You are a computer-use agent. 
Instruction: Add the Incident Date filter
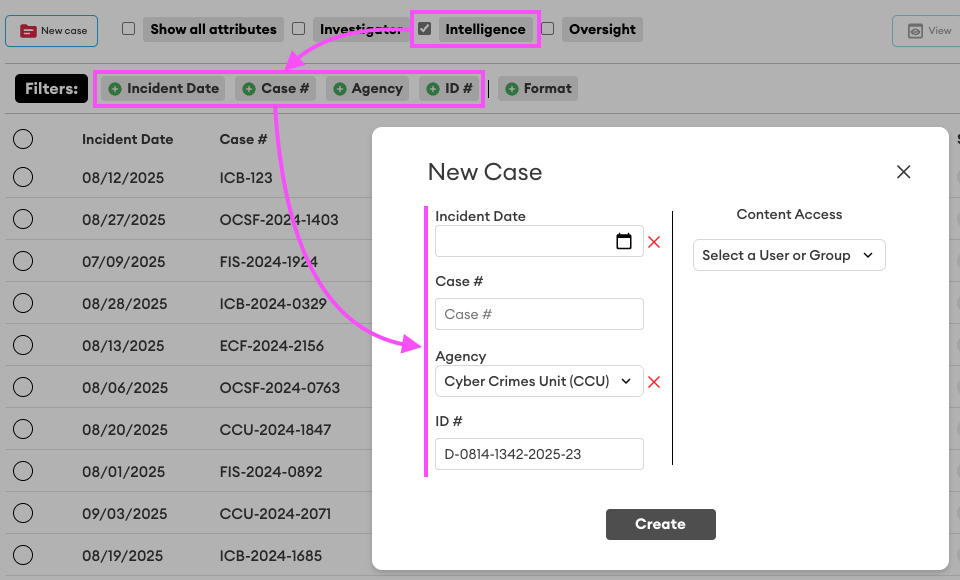163,88
